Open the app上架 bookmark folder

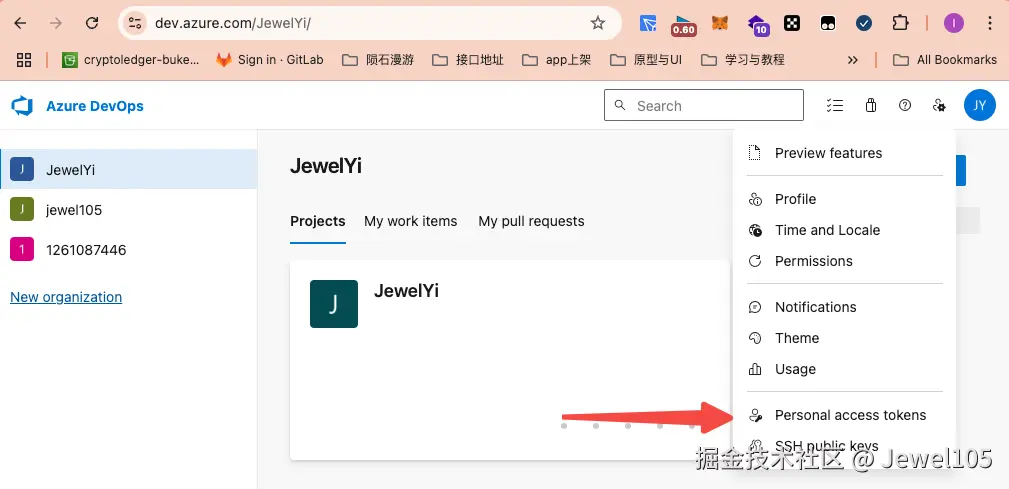click(556, 60)
